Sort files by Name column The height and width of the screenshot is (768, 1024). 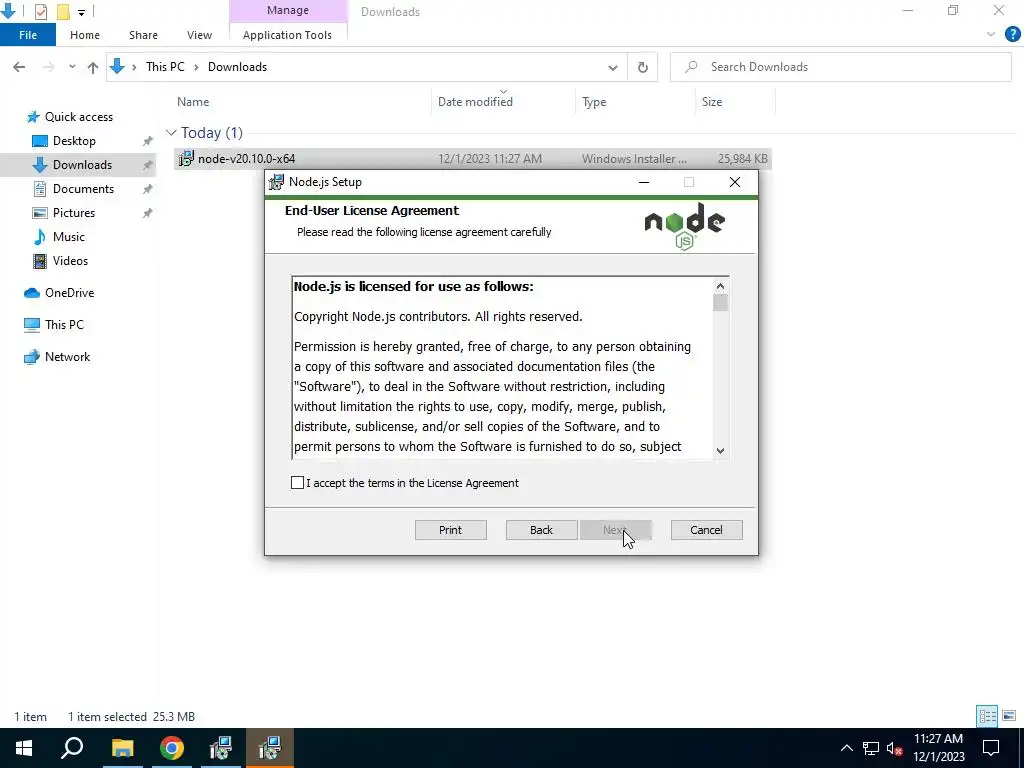193,102
